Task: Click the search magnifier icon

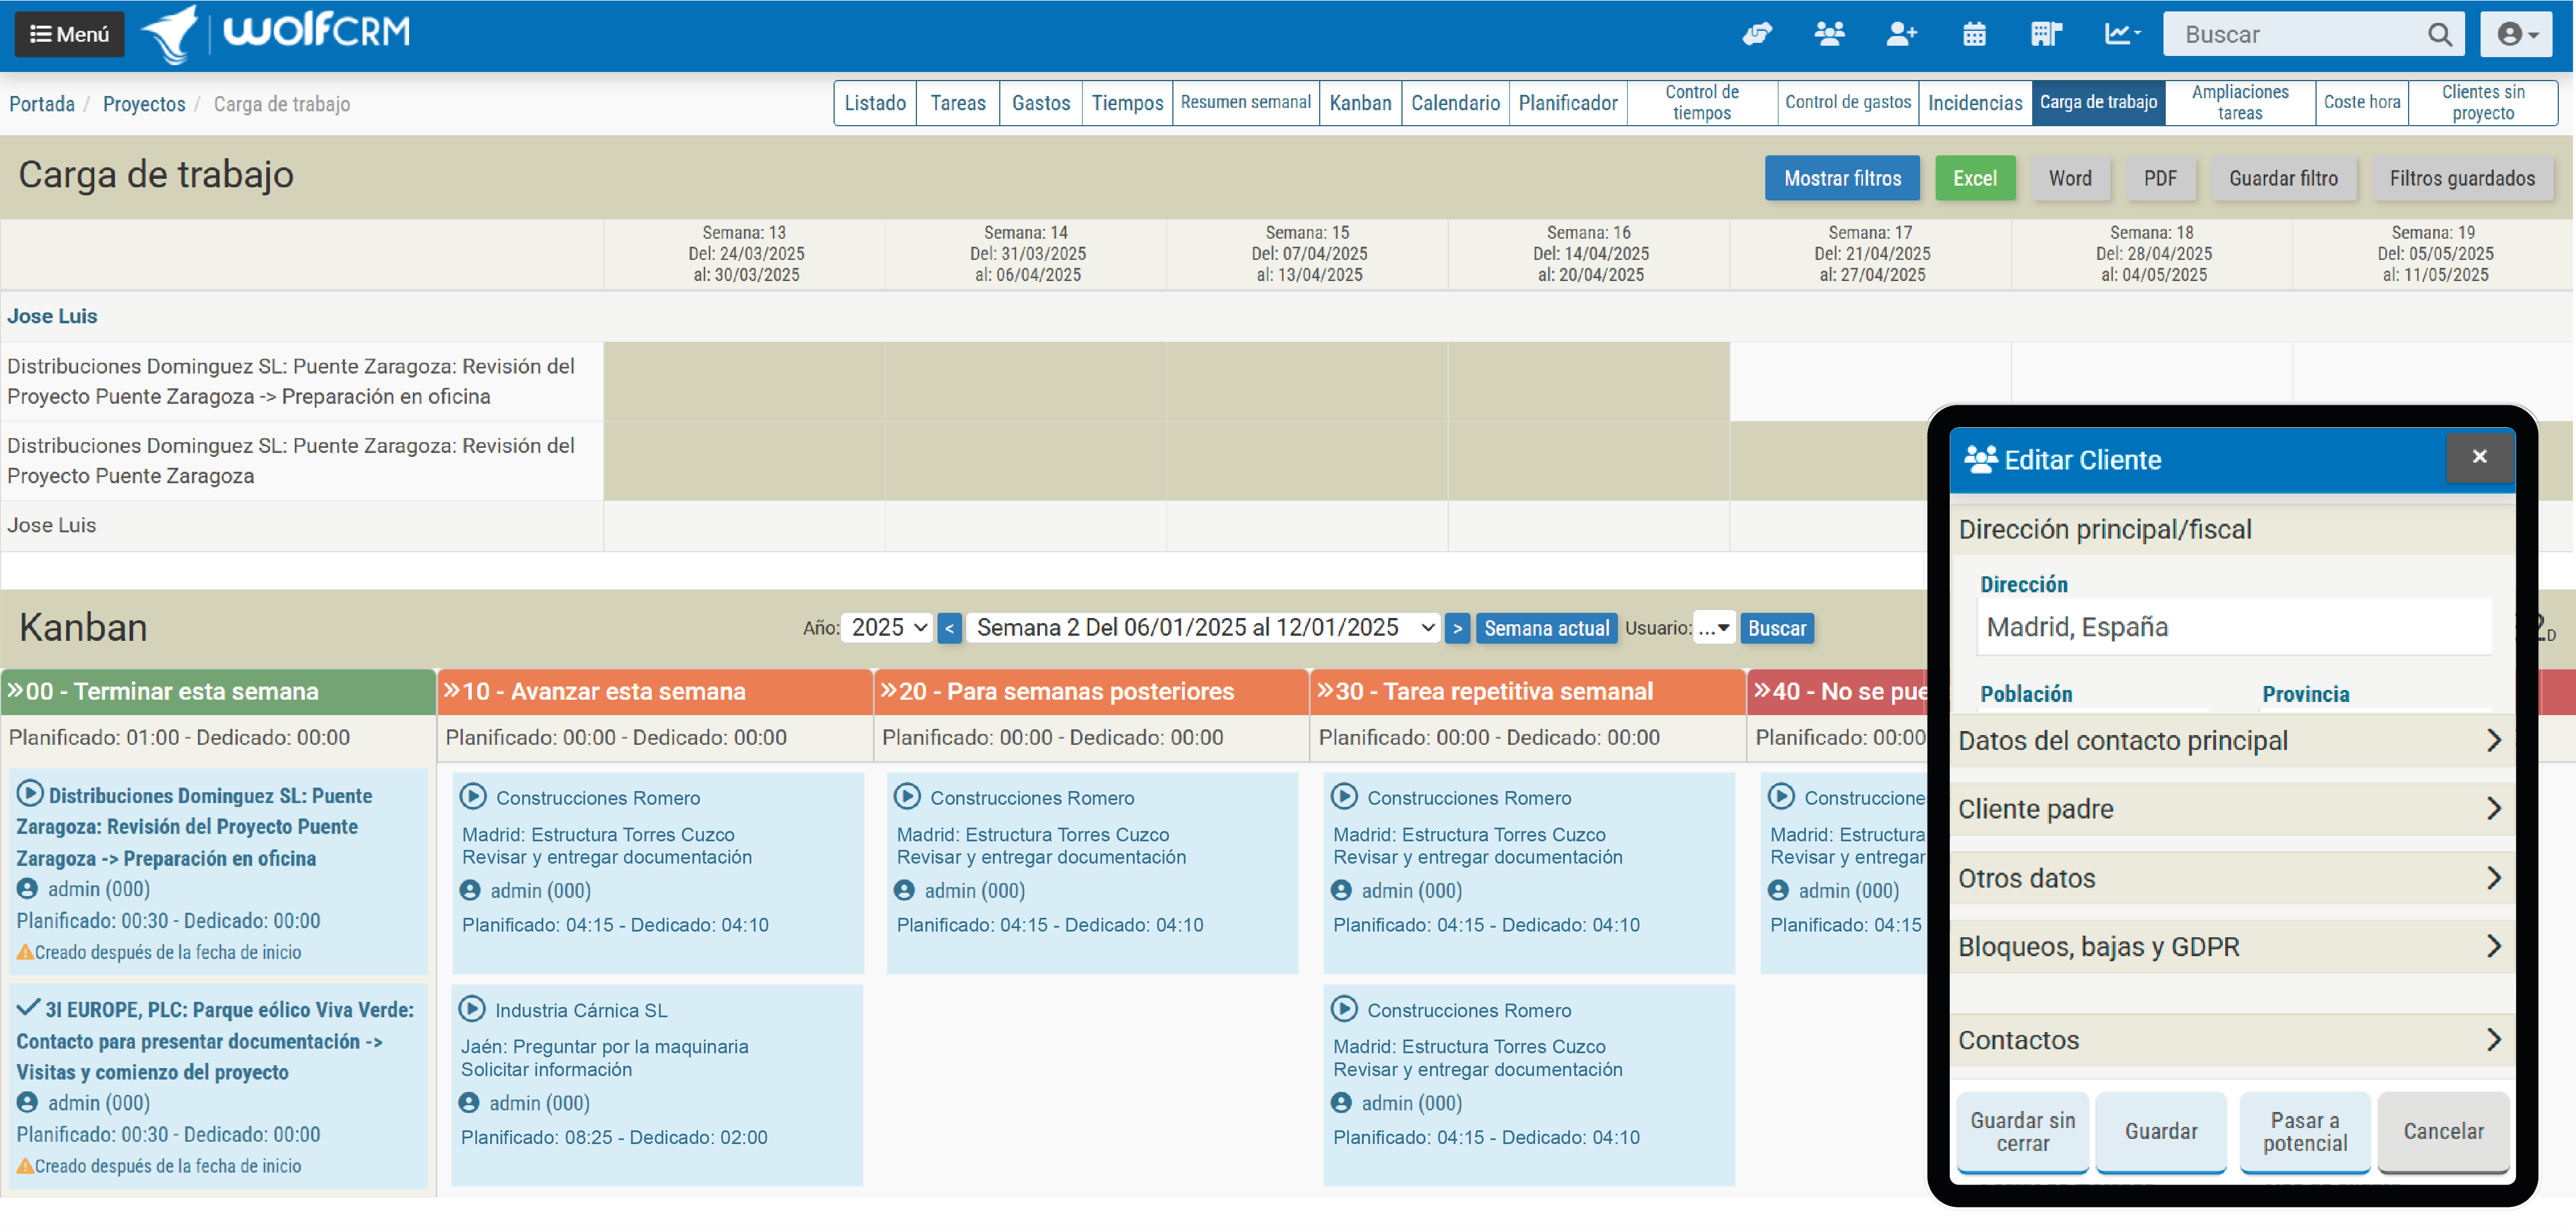Action: pos(2439,35)
